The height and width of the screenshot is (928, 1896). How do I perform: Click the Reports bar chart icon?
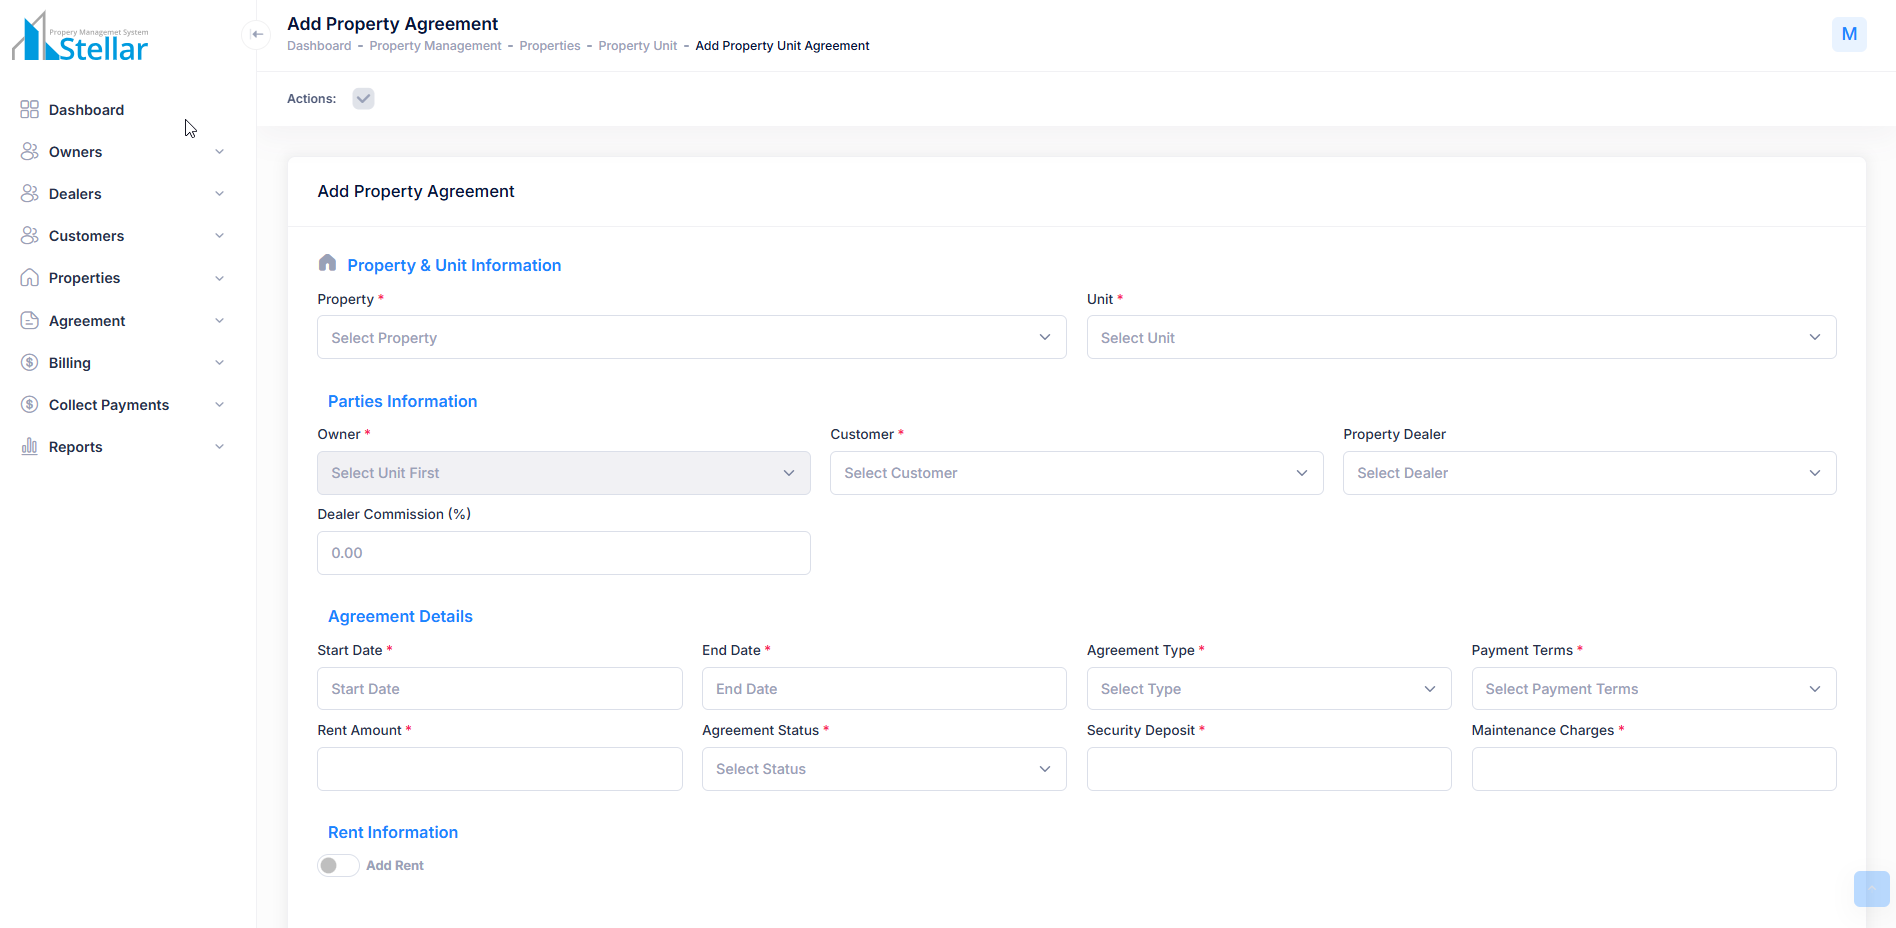30,447
